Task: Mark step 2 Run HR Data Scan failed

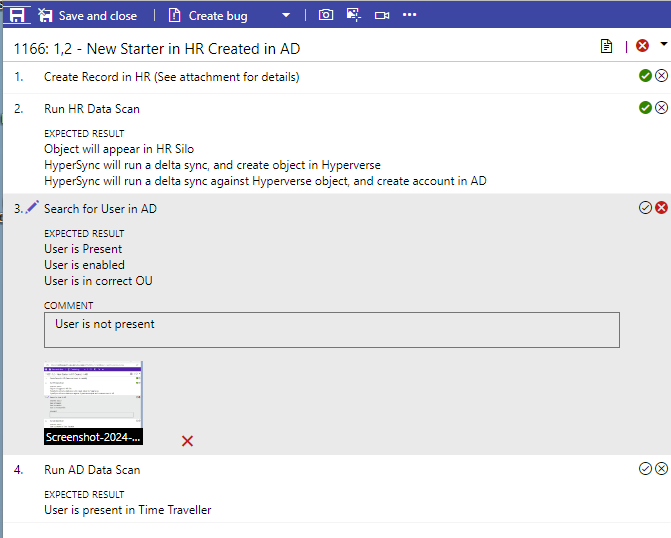Action: click(661, 108)
